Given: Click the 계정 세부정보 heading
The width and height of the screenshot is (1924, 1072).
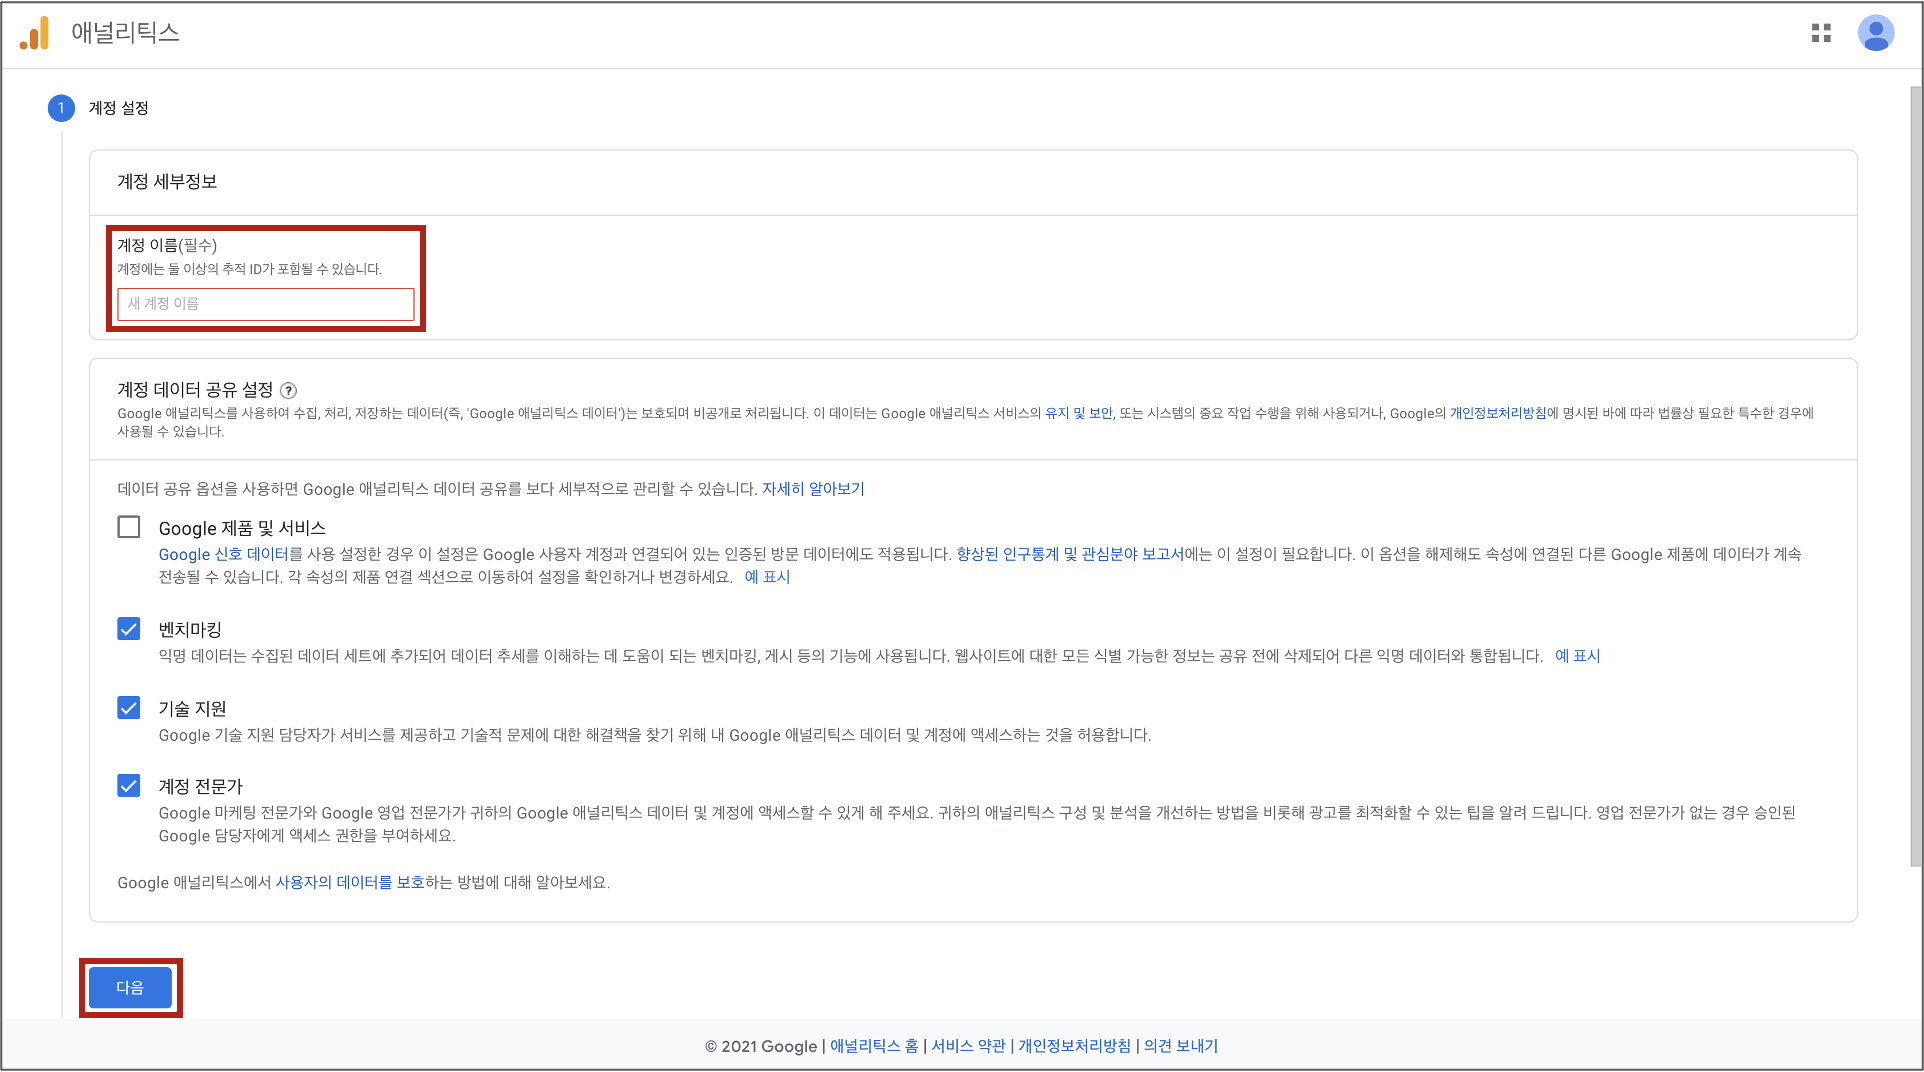Looking at the screenshot, I should coord(167,182).
